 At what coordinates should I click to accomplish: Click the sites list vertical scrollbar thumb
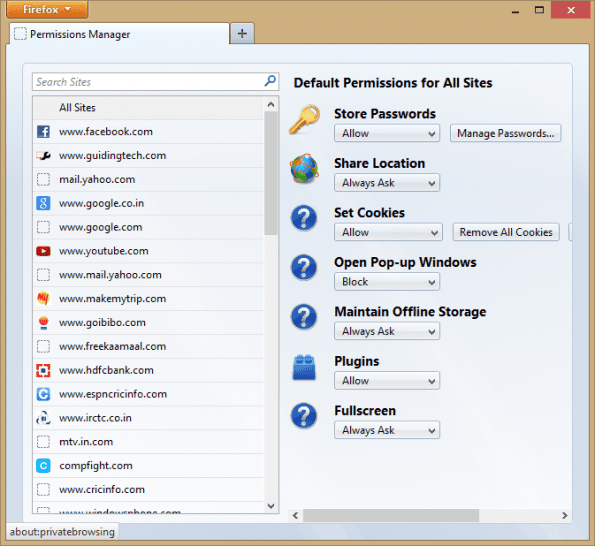pos(271,173)
